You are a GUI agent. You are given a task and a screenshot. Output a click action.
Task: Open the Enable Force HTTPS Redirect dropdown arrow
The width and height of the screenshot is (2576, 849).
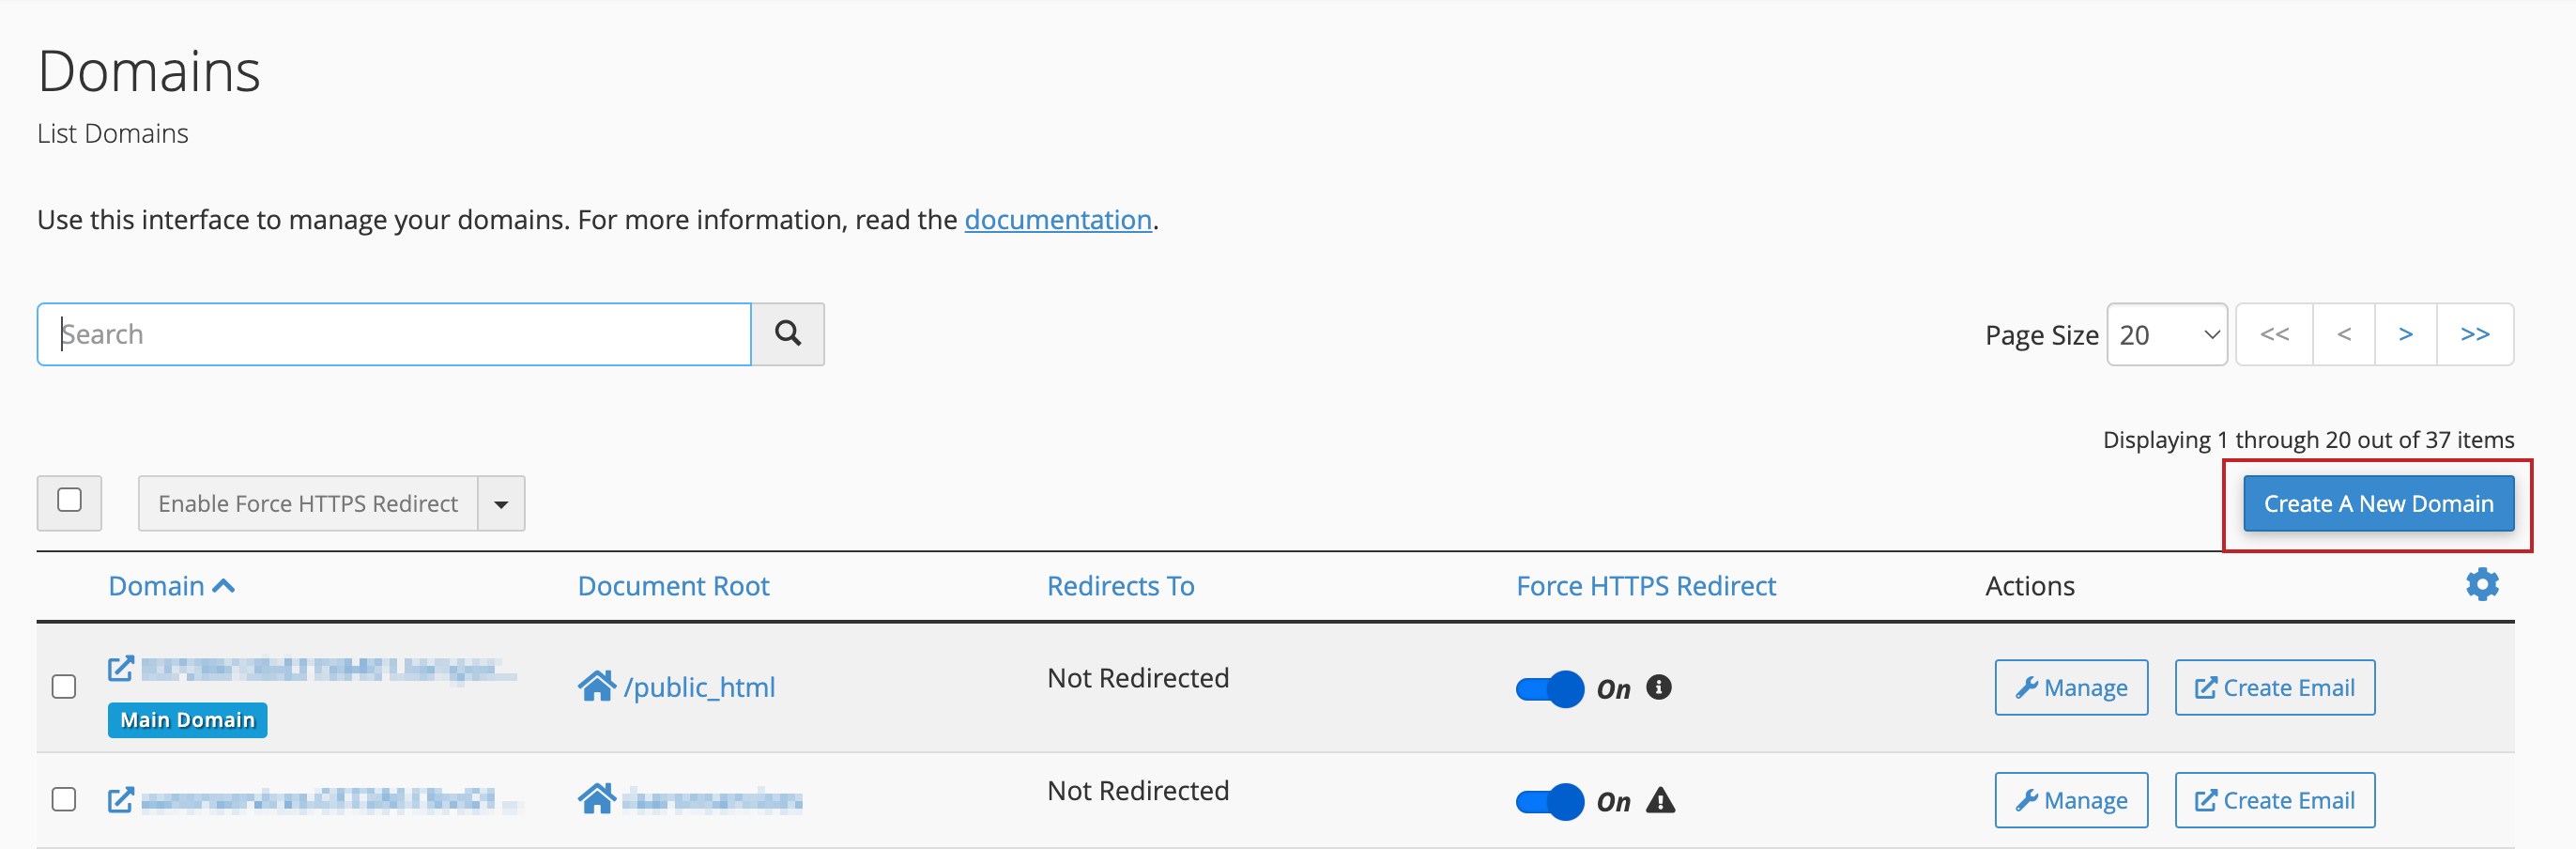[501, 504]
